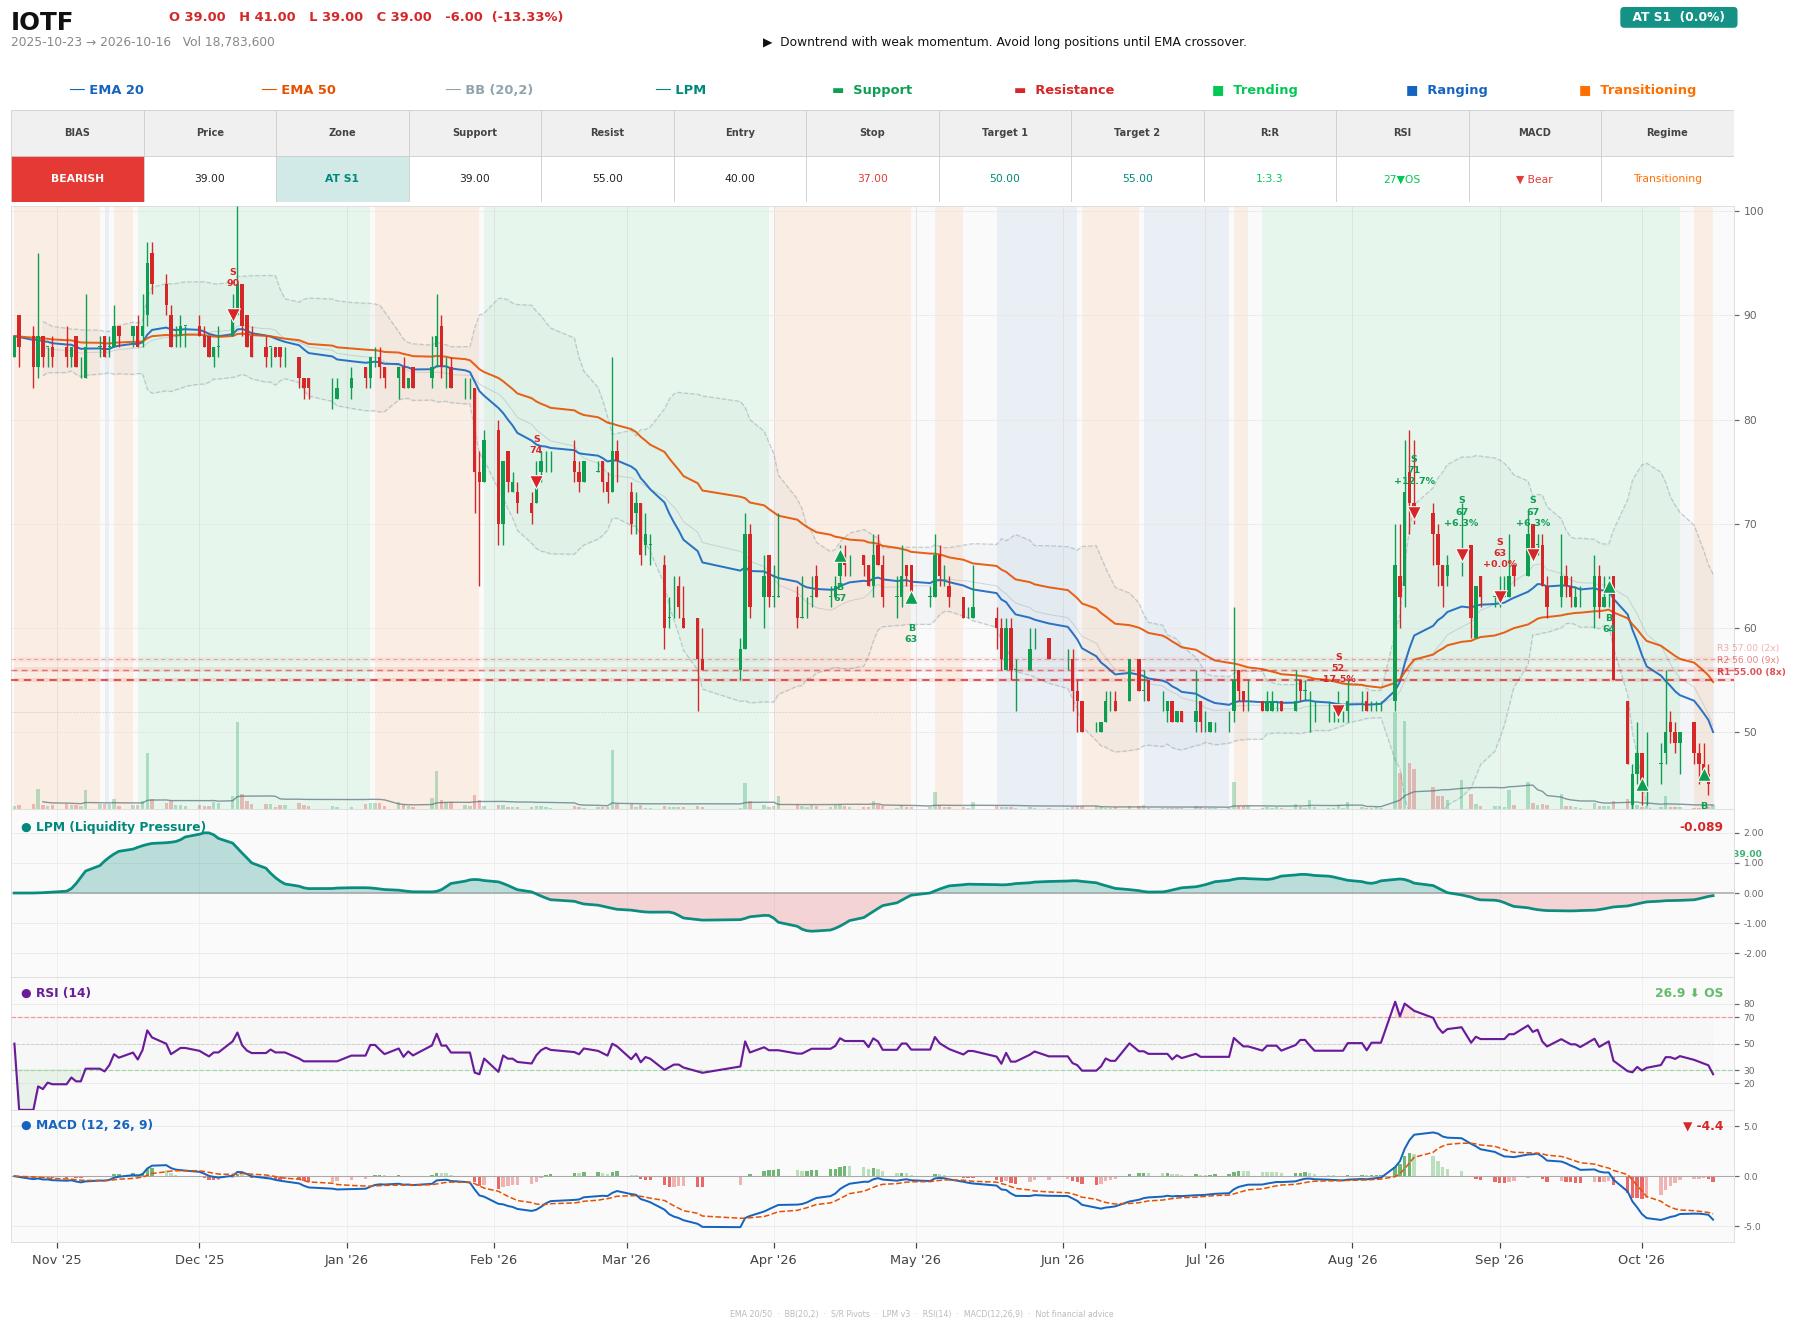Image resolution: width=1797 pixels, height=1330 pixels.
Task: Click the RSI reading 26.9 OS
Action: [x=1689, y=993]
